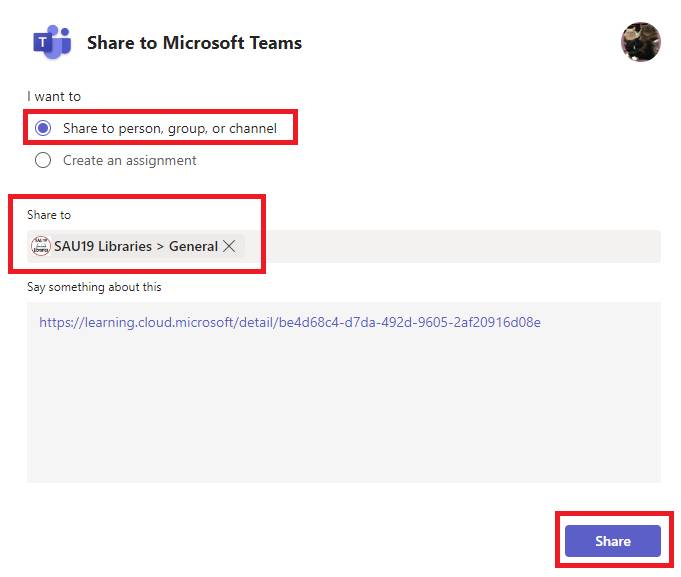Viewport: 681px width, 577px height.
Task: Click the blue Share button
Action: pos(613,541)
